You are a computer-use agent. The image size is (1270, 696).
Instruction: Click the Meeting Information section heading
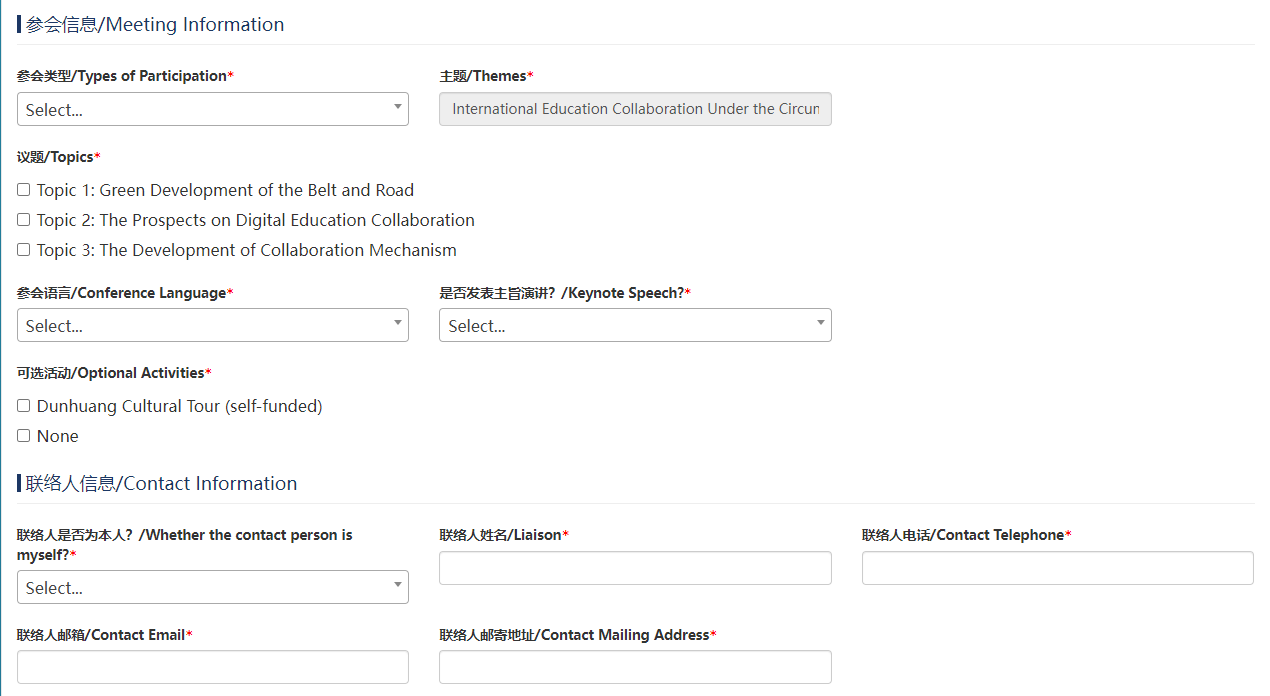[x=155, y=25]
